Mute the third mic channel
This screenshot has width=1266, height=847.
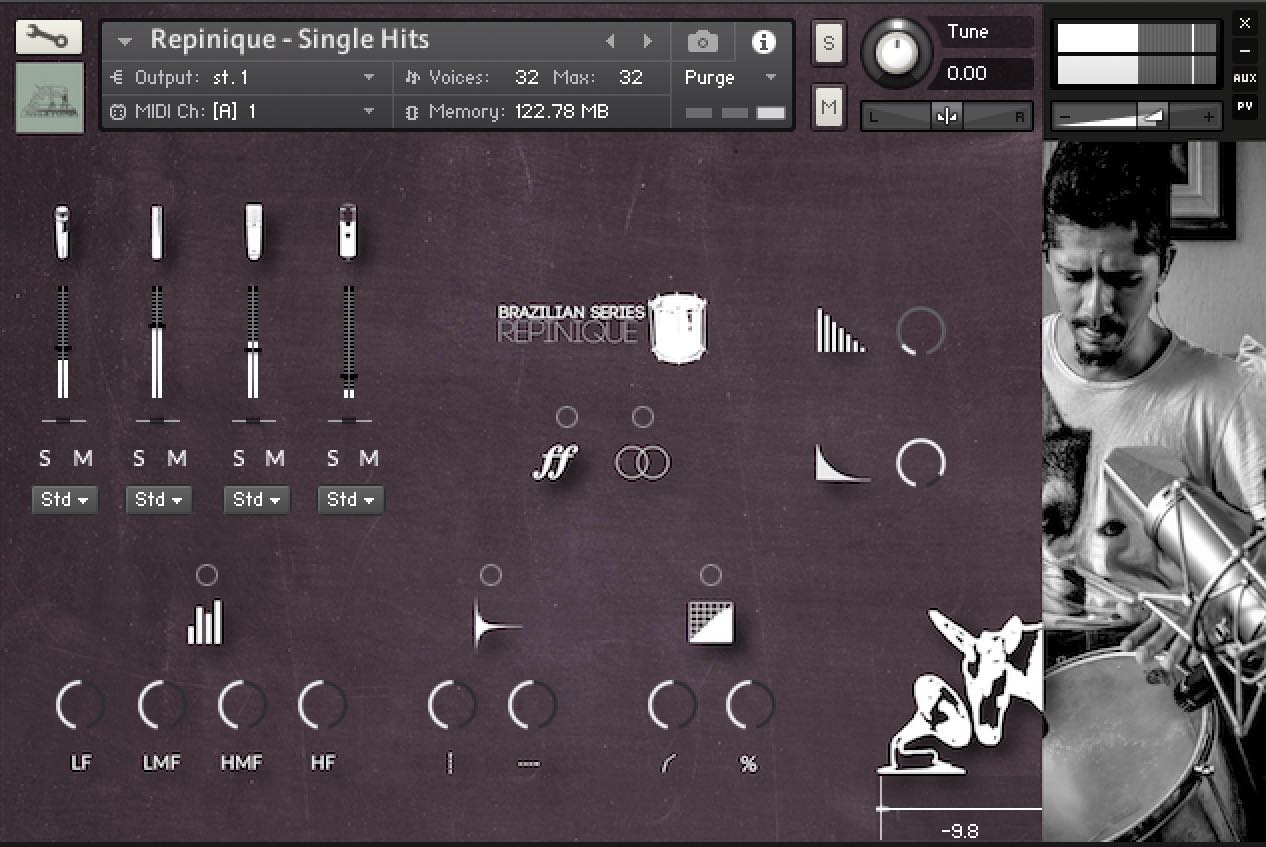click(x=274, y=459)
